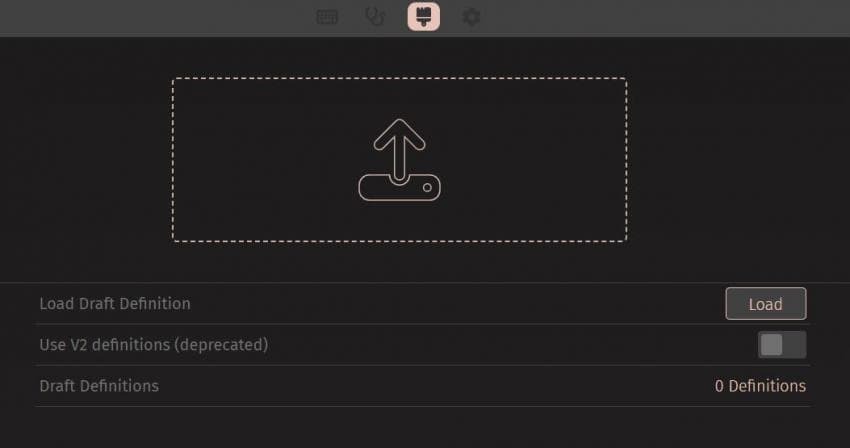The image size is (850, 448).
Task: Click the Use V2 definitions (deprecated) label
Action: 153,345
